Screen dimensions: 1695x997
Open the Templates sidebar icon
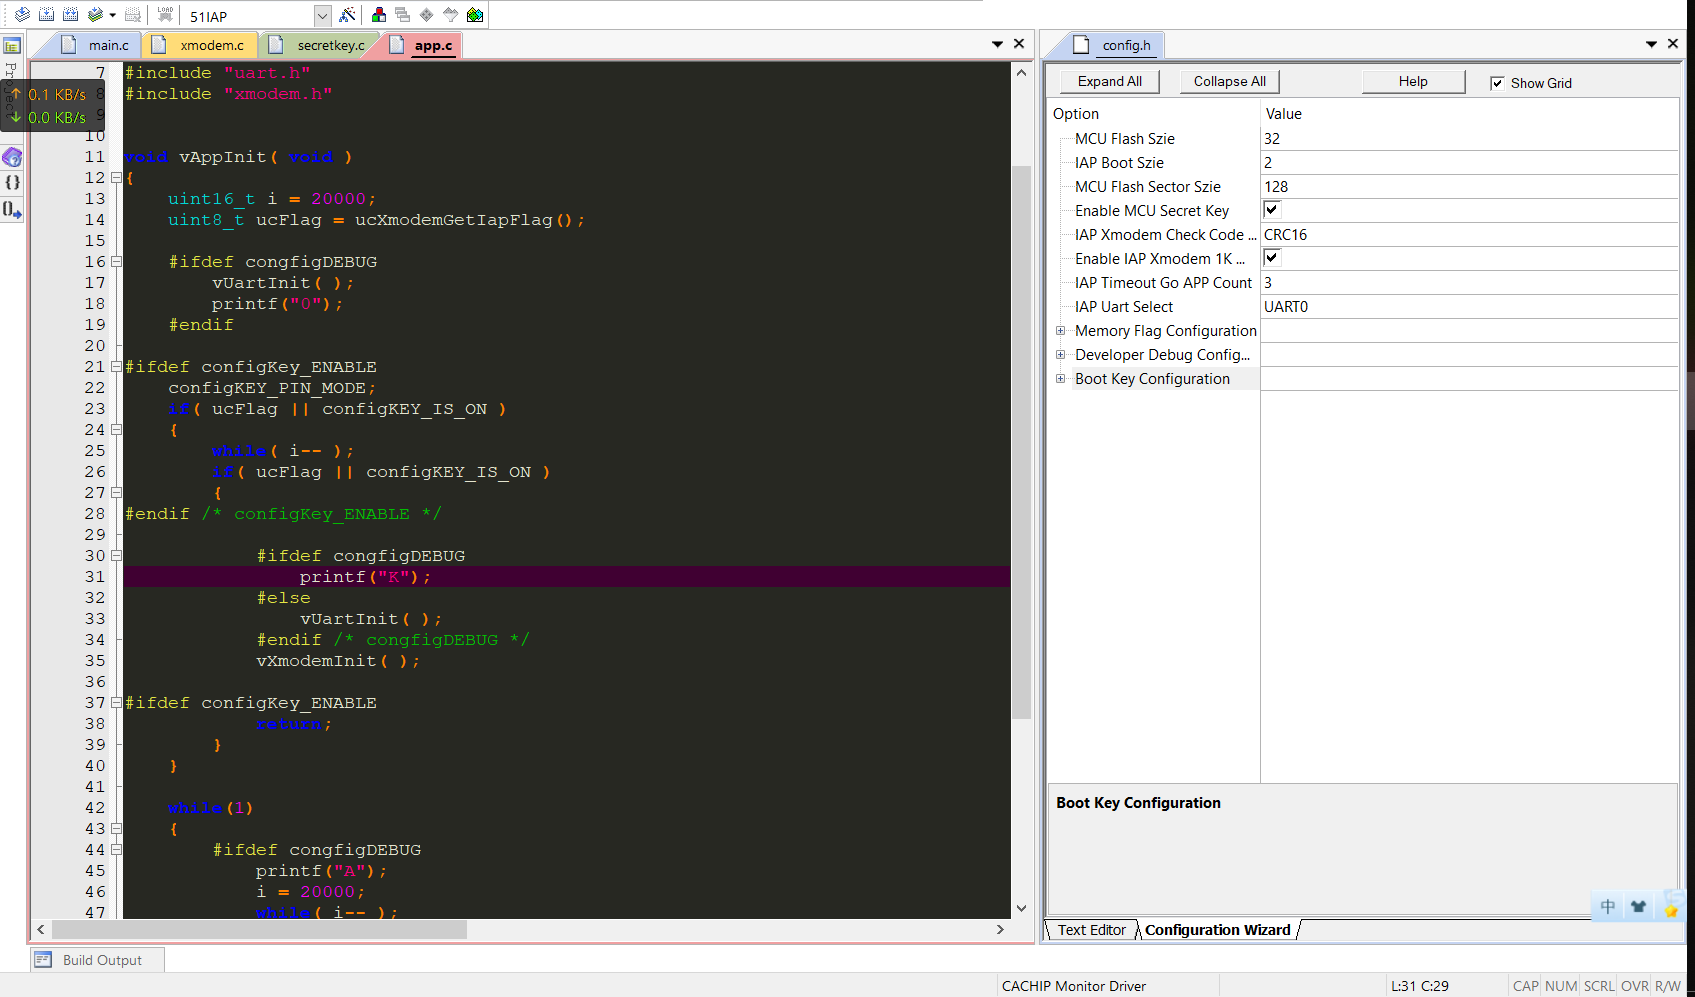(x=12, y=209)
